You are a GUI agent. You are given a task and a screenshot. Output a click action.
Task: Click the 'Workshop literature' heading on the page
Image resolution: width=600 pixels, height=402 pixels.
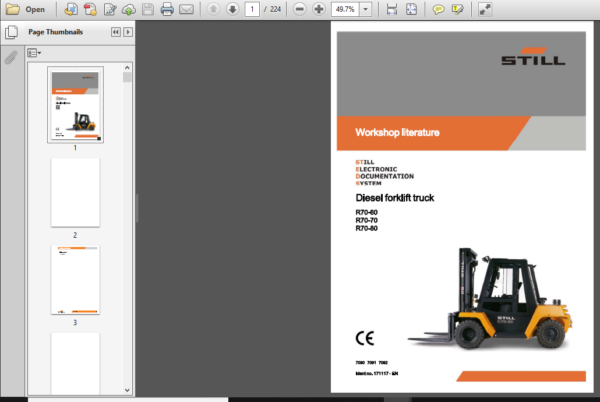[x=397, y=132]
